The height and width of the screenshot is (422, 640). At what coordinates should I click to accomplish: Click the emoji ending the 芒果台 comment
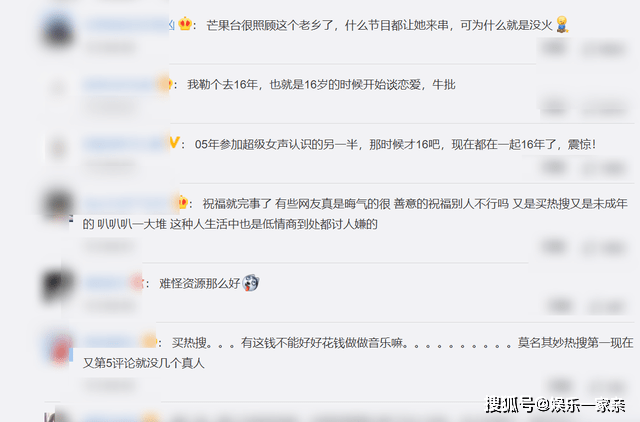[x=562, y=24]
